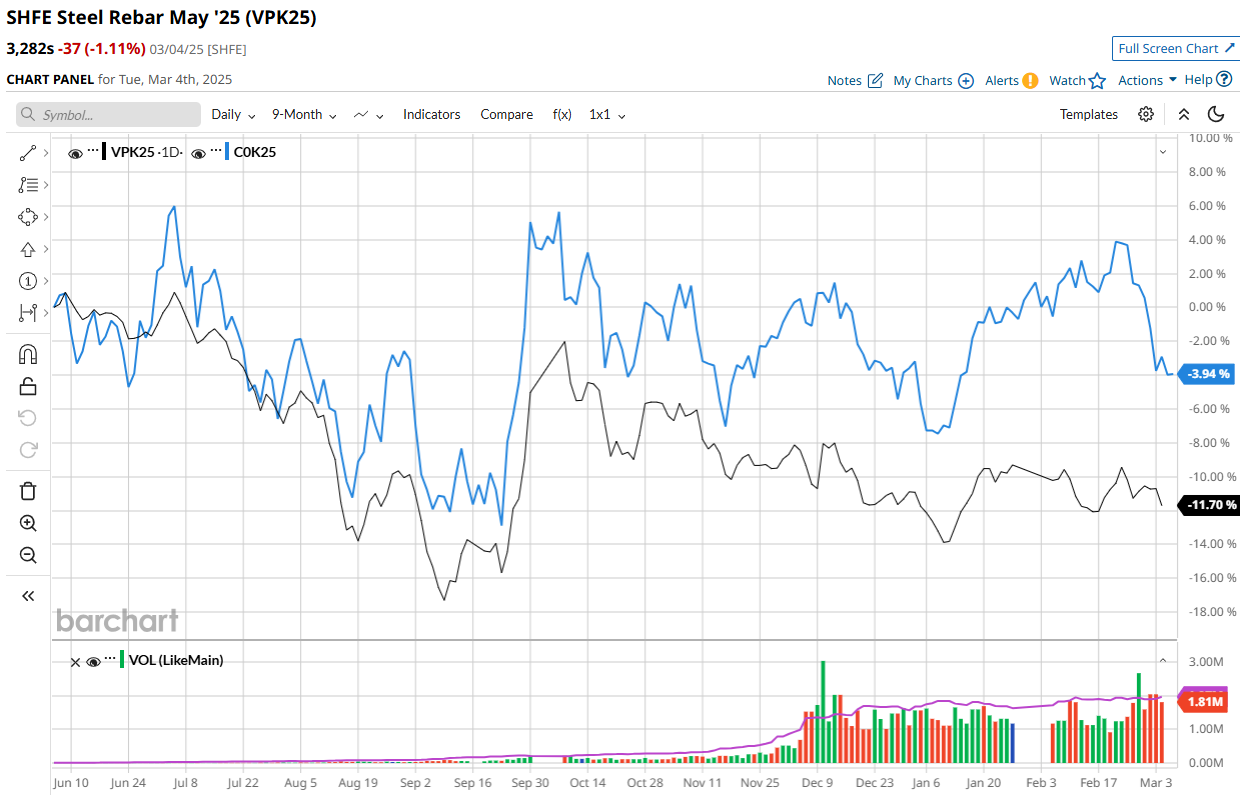Collapse volume pane with caret icon

tap(1162, 661)
